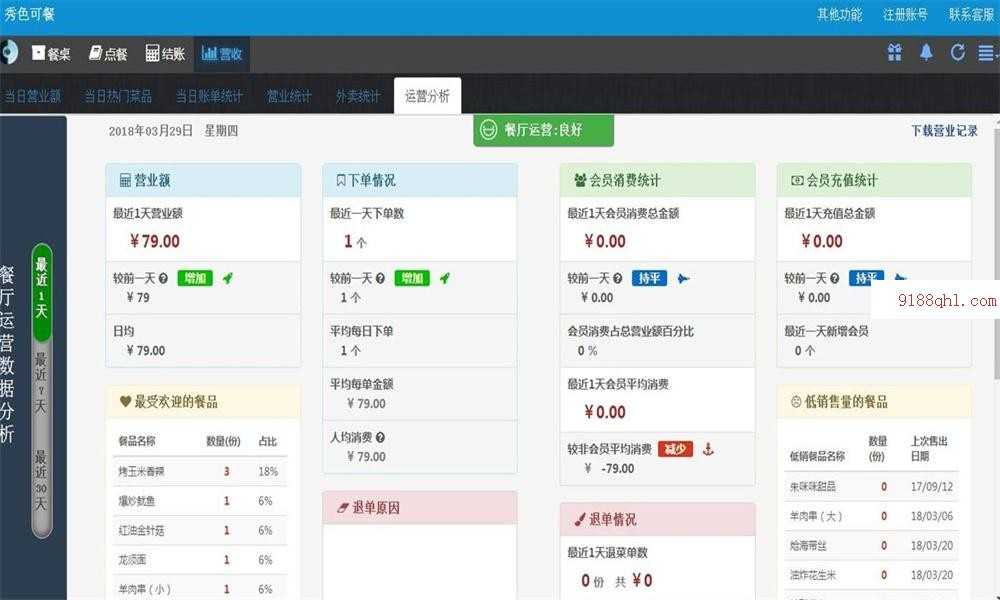Click 其他功能 in the top bar
This screenshot has width=1000, height=600.
(839, 14)
